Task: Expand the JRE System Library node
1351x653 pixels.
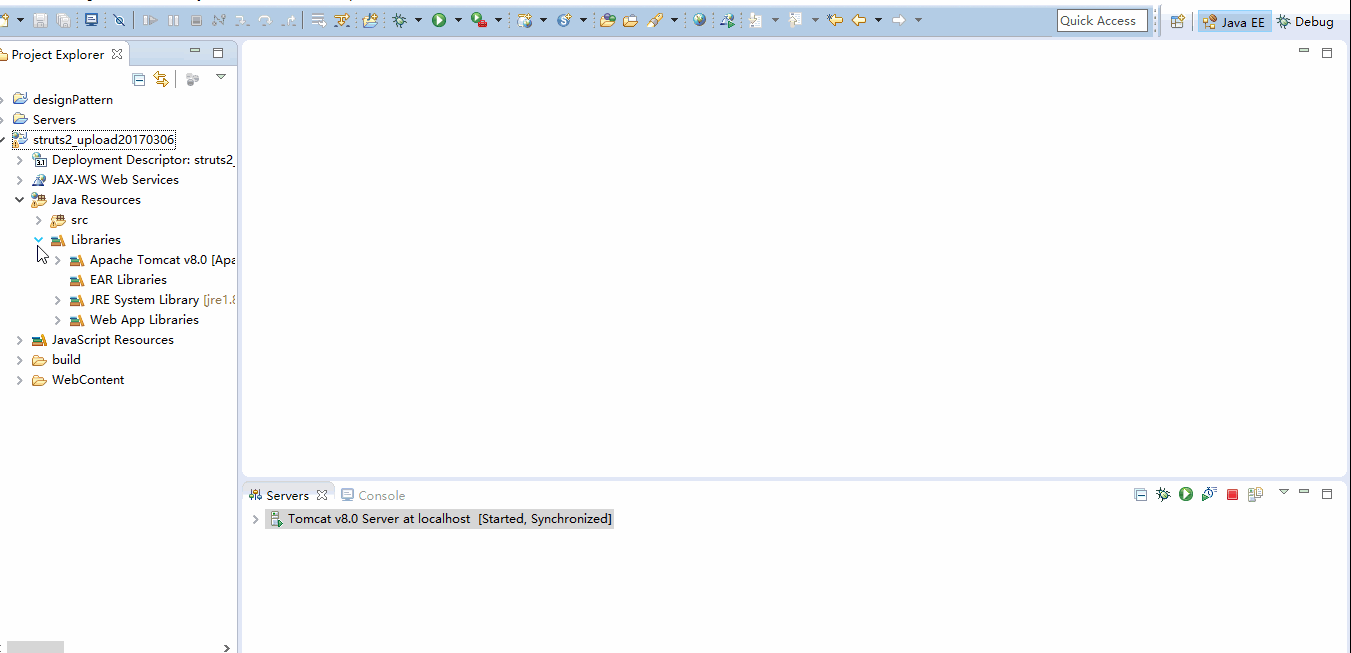Action: click(x=57, y=300)
